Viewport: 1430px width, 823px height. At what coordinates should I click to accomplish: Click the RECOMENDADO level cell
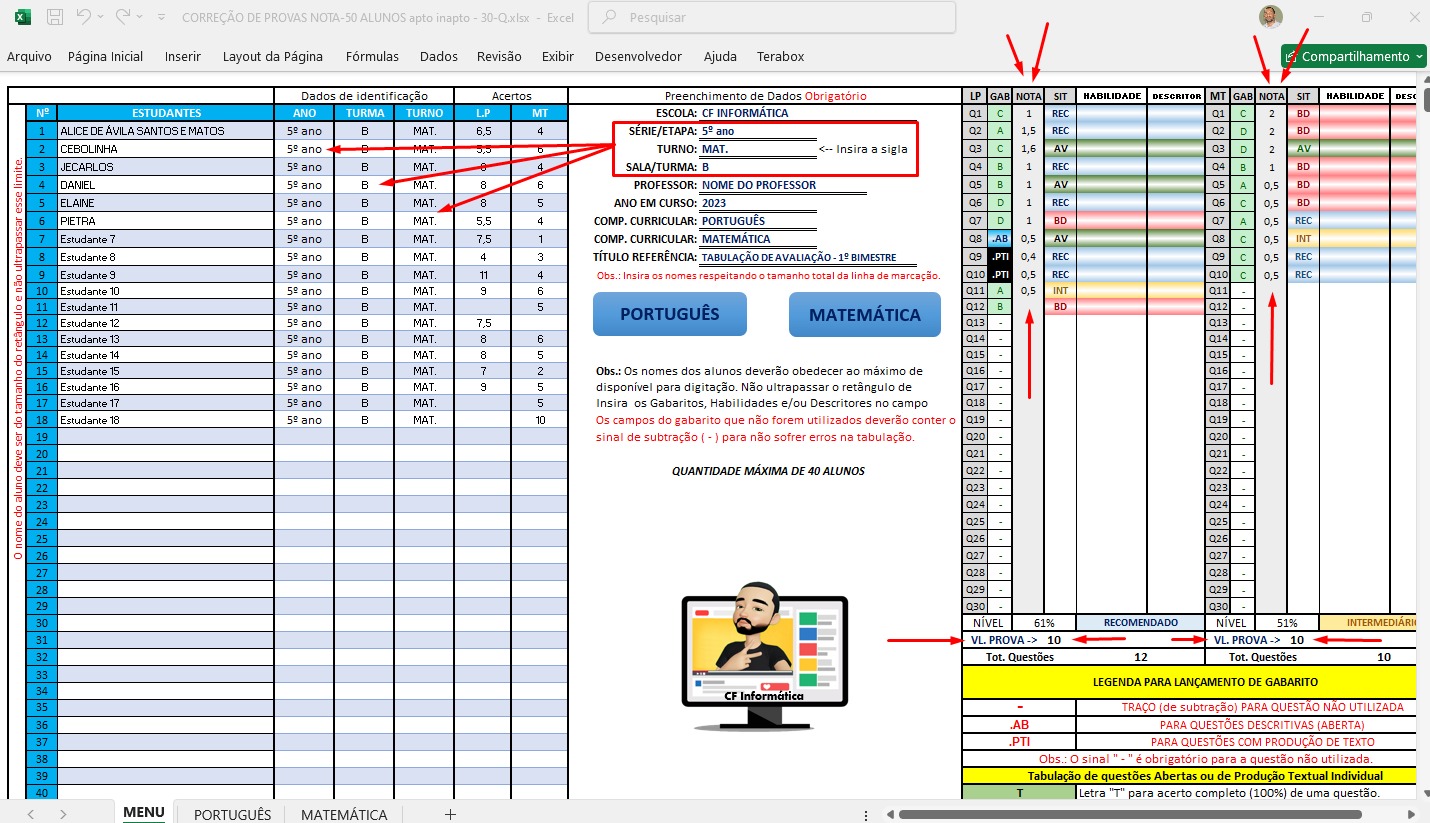click(1140, 622)
